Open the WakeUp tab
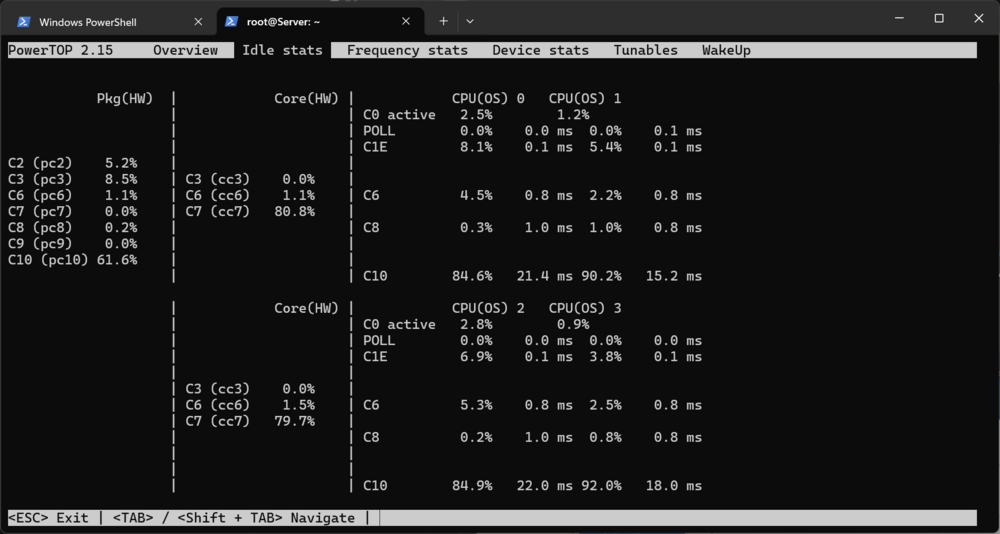 pos(726,50)
